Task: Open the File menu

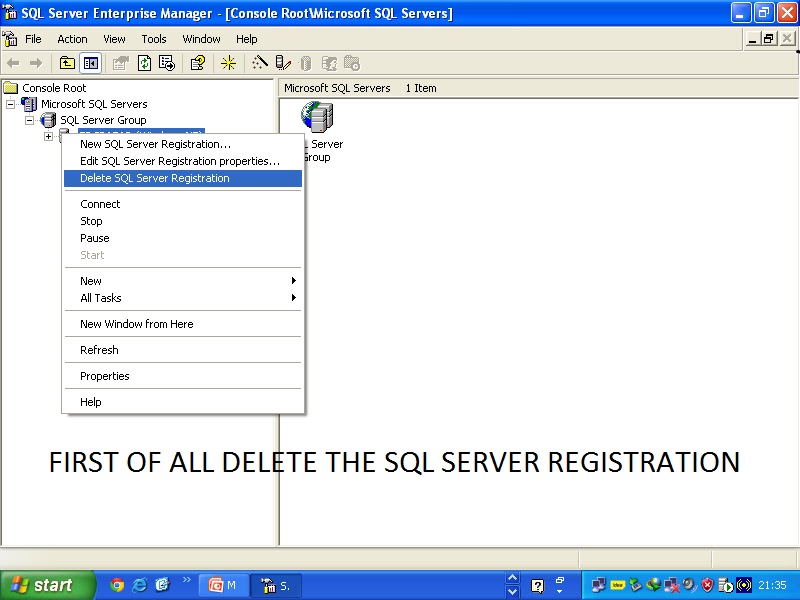Action: (33, 39)
